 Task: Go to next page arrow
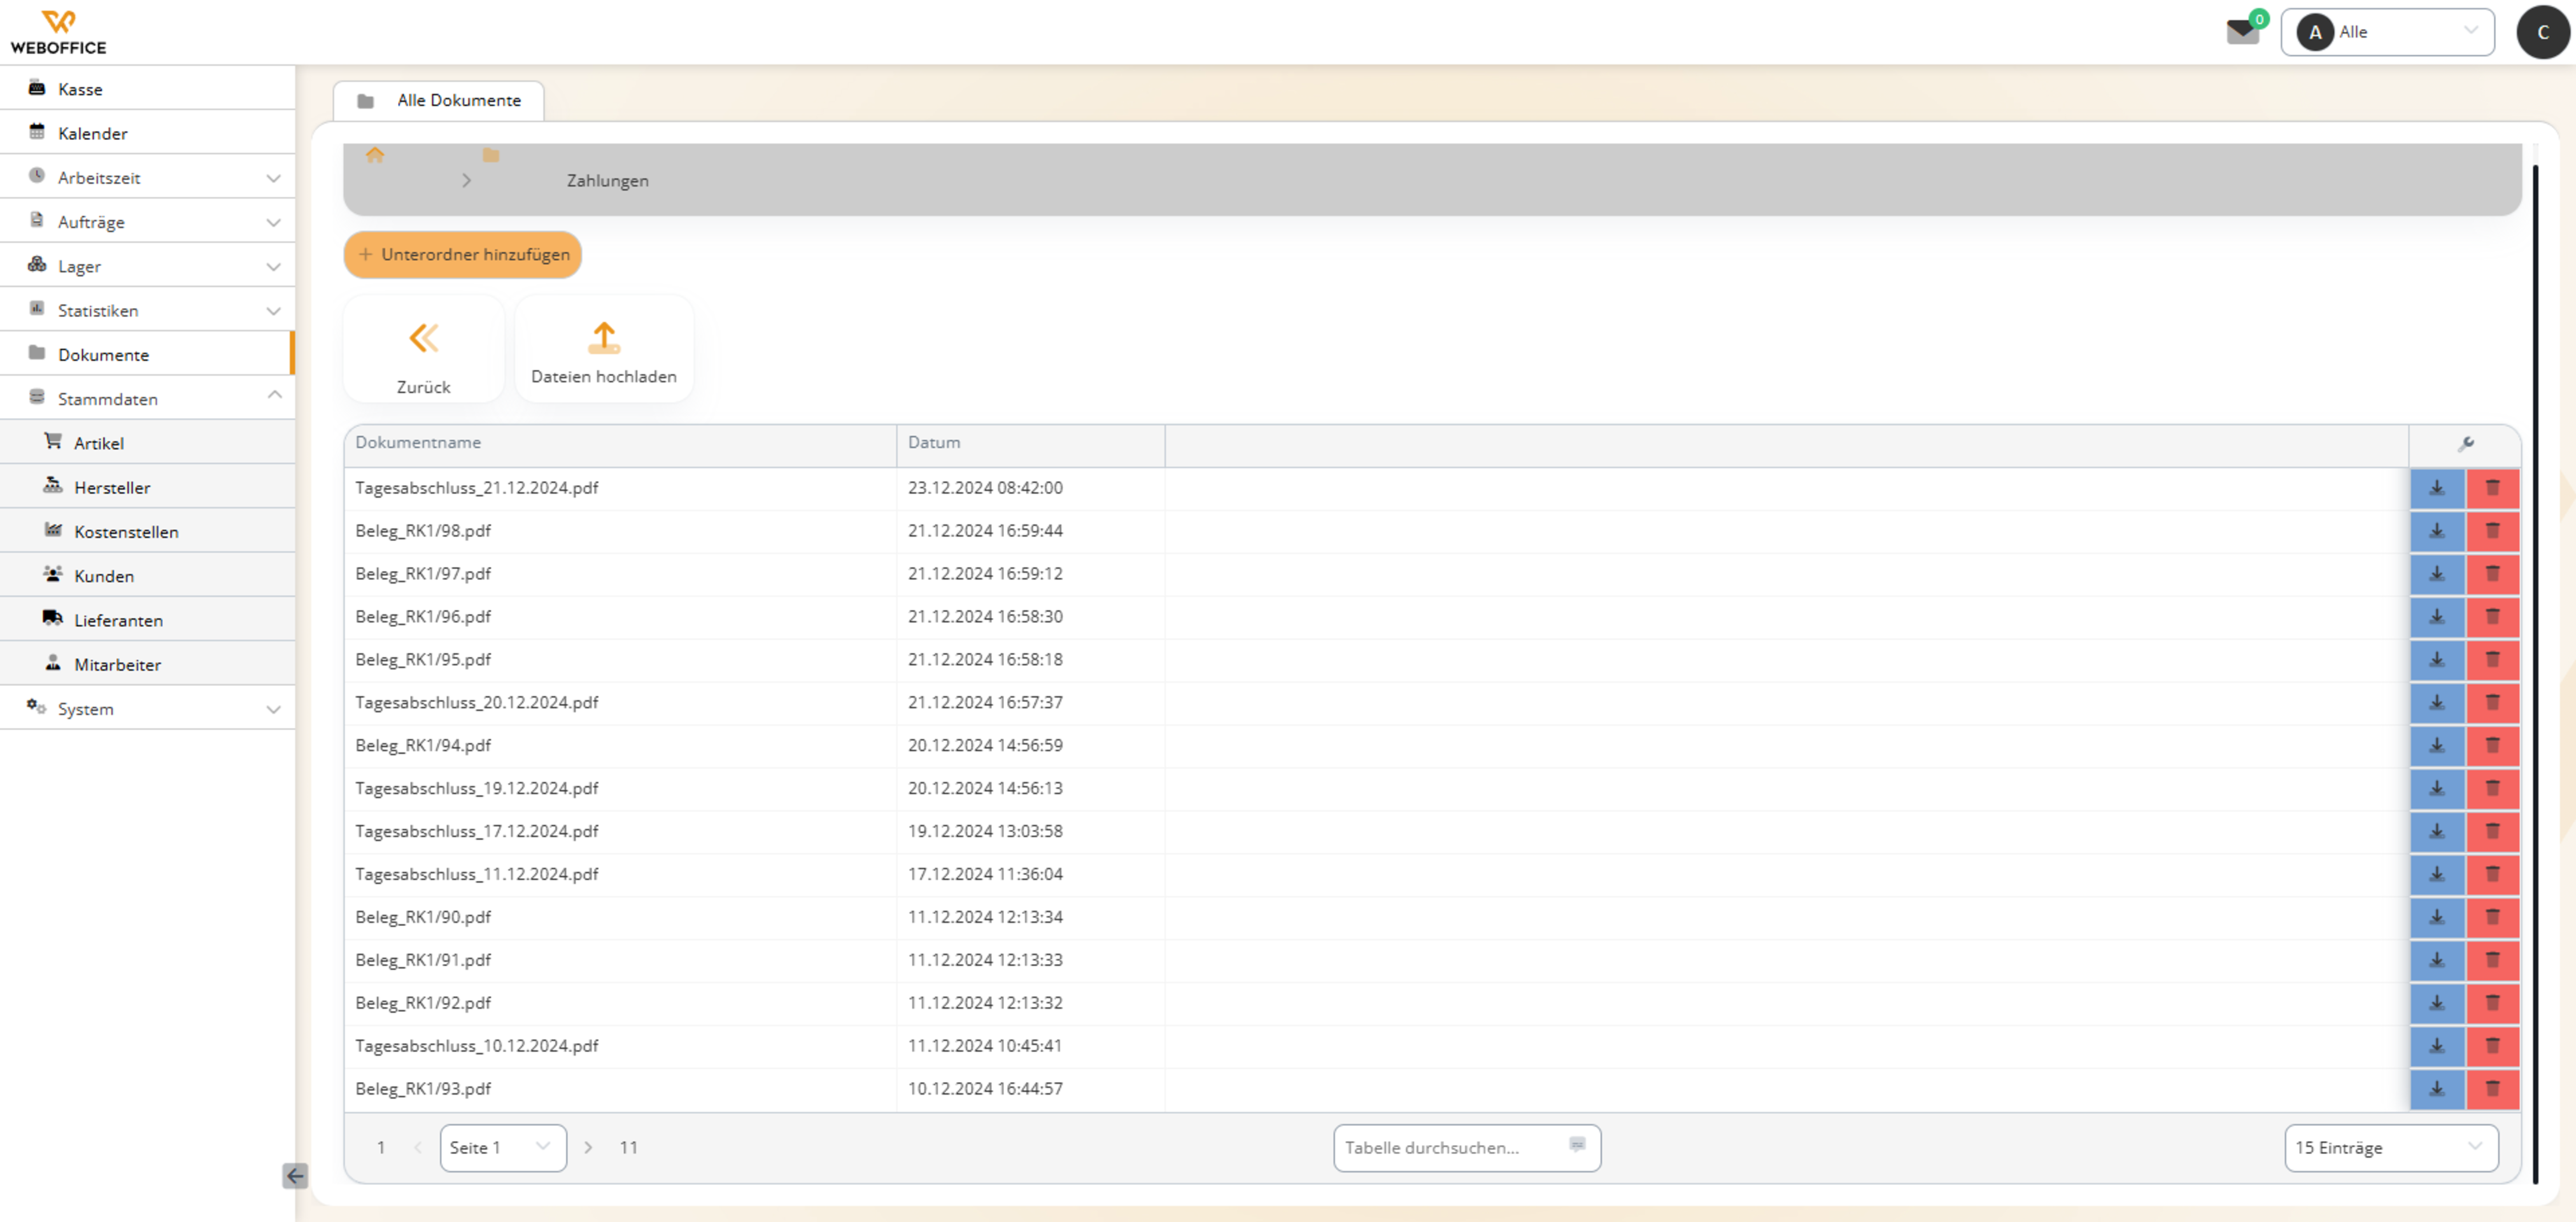(588, 1147)
